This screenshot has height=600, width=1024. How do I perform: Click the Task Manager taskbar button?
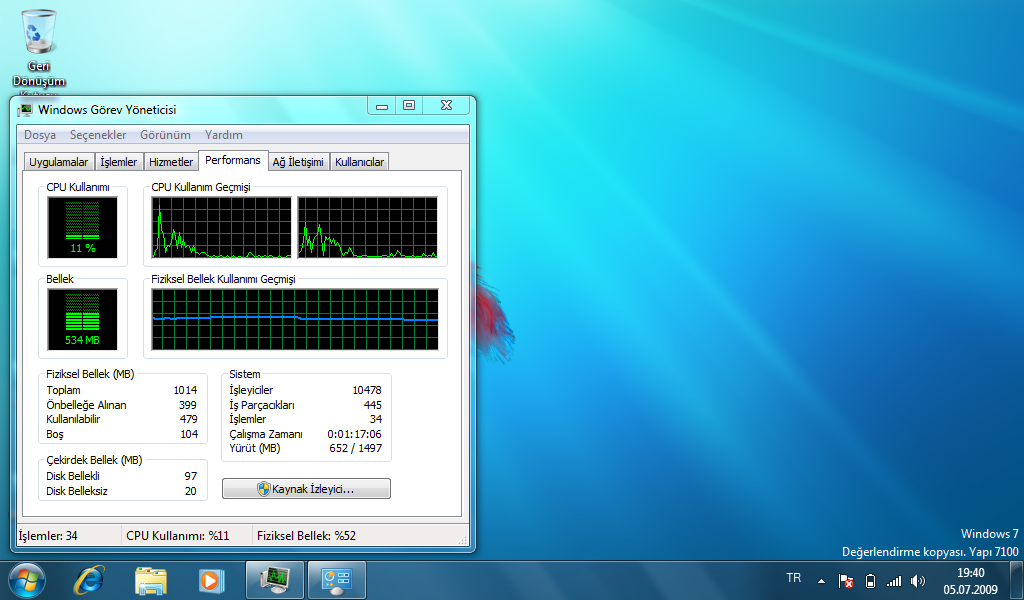click(274, 580)
